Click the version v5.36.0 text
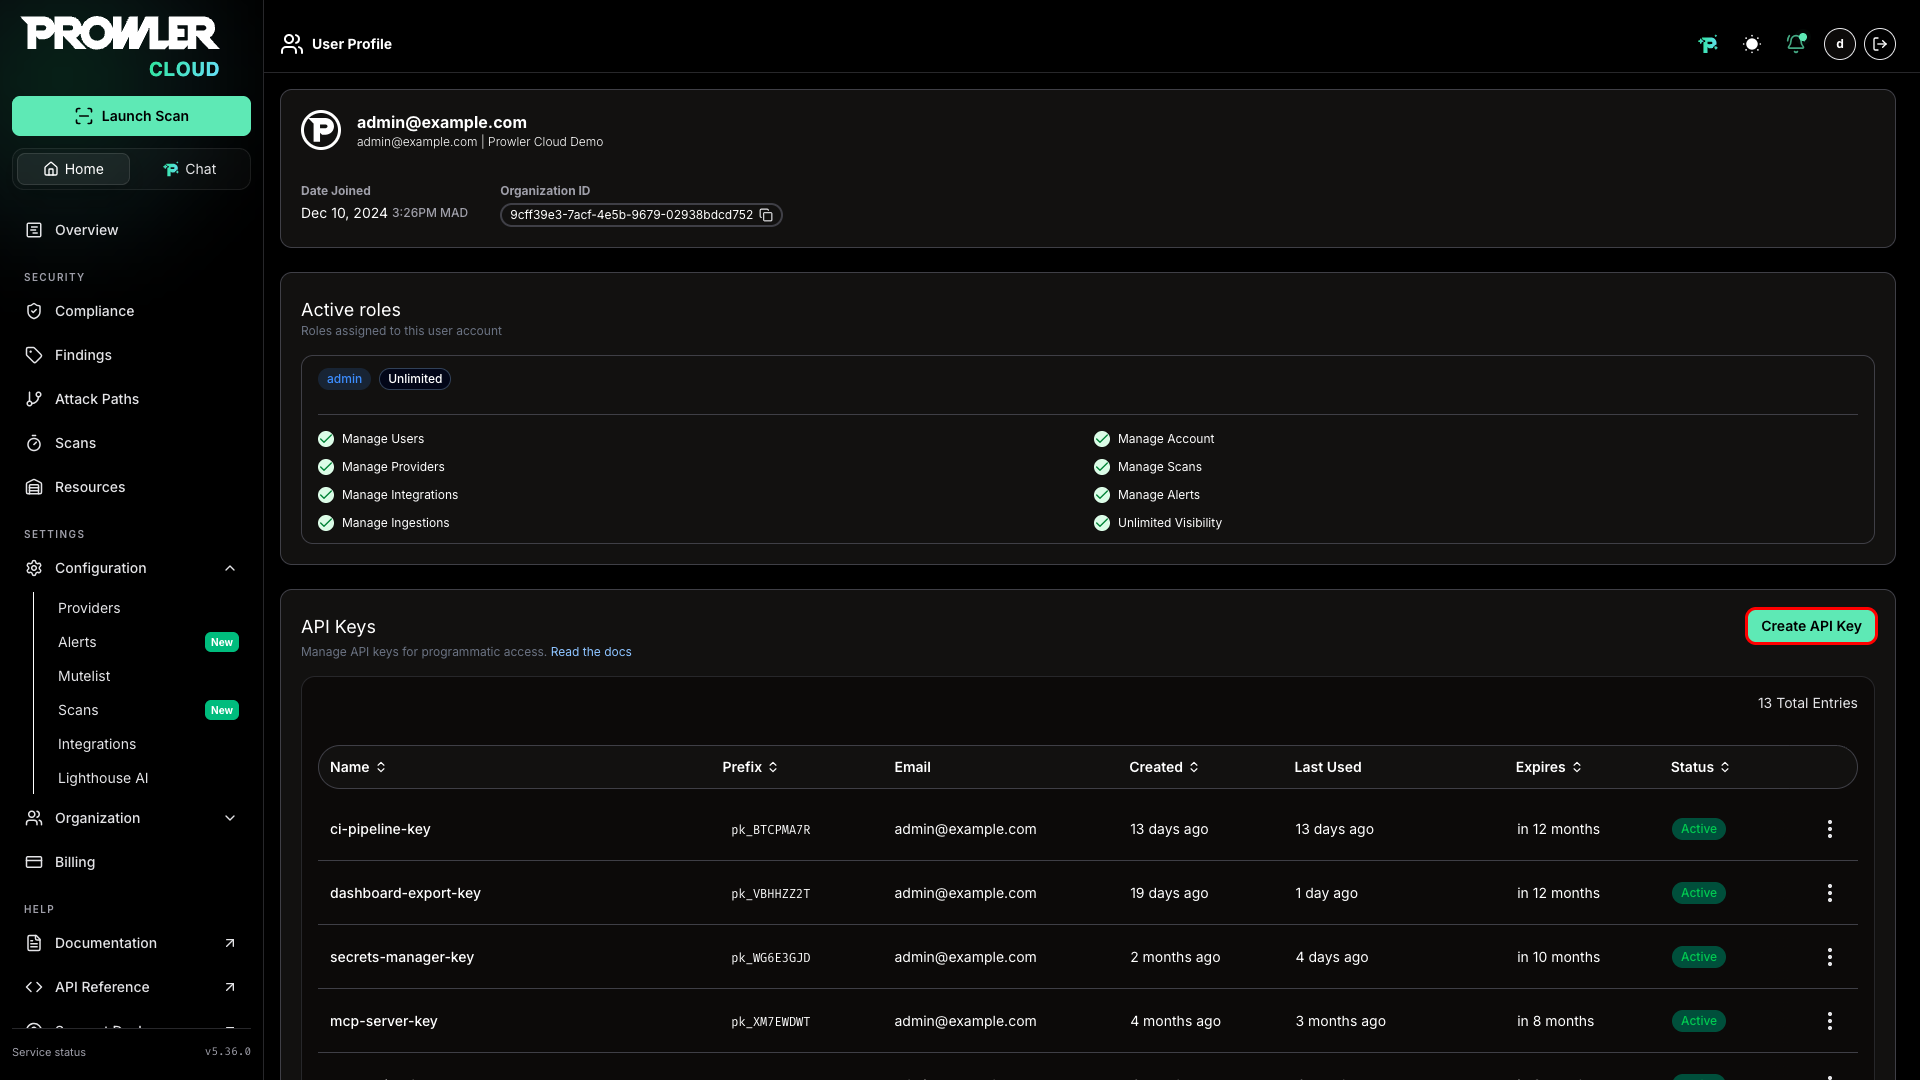This screenshot has width=1920, height=1080. click(x=228, y=1052)
